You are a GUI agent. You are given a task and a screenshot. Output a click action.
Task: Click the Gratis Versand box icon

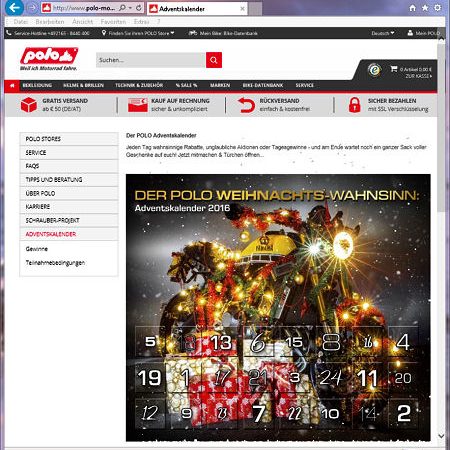pos(29,105)
